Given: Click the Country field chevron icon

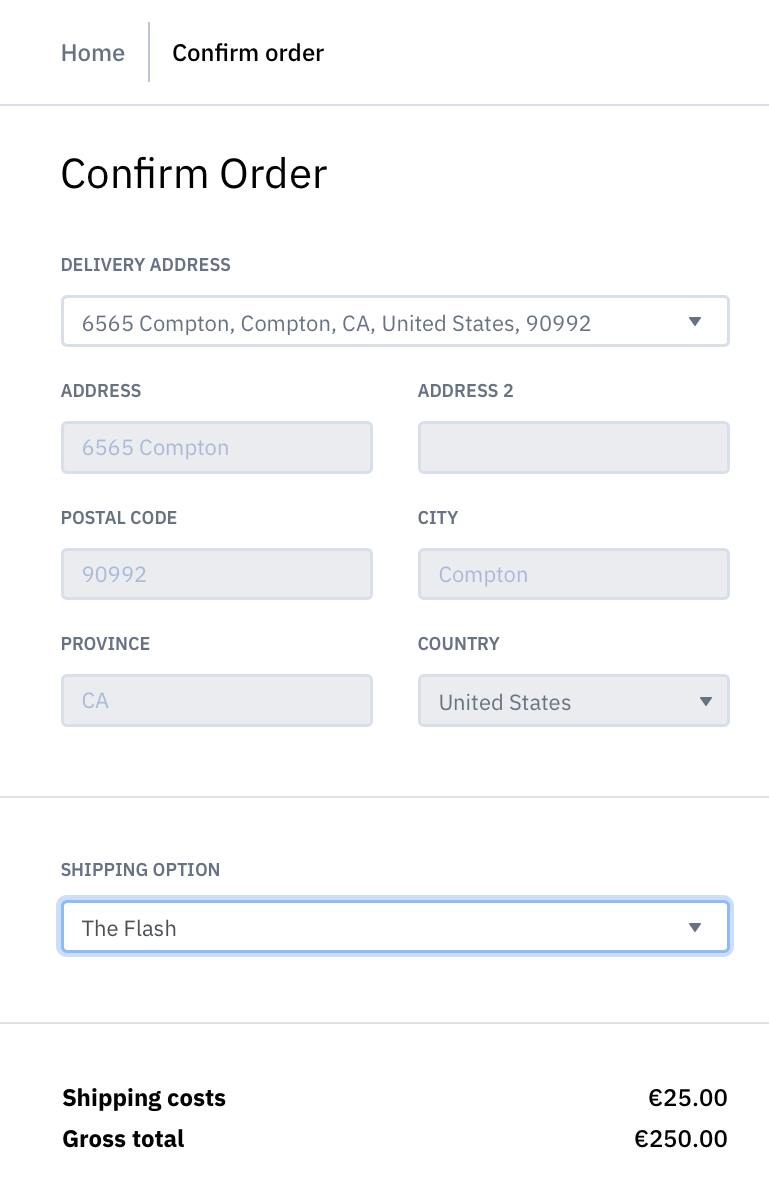Looking at the screenshot, I should (706, 701).
